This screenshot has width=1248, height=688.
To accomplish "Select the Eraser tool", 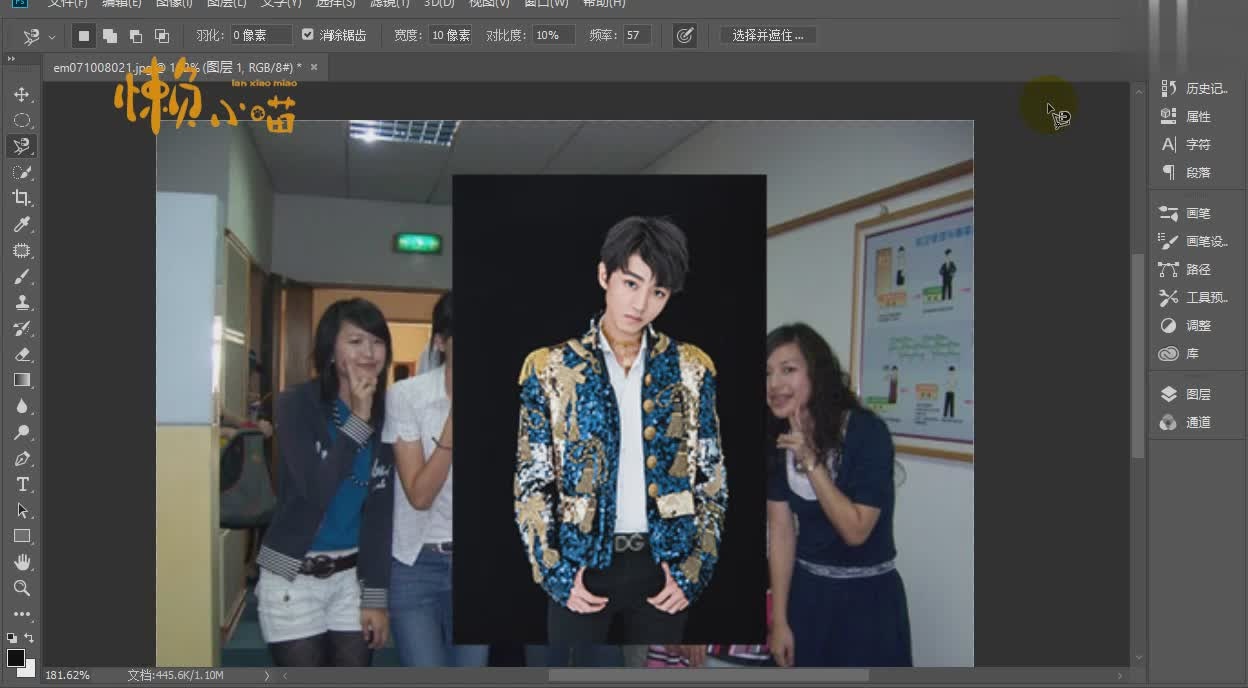I will (x=21, y=354).
